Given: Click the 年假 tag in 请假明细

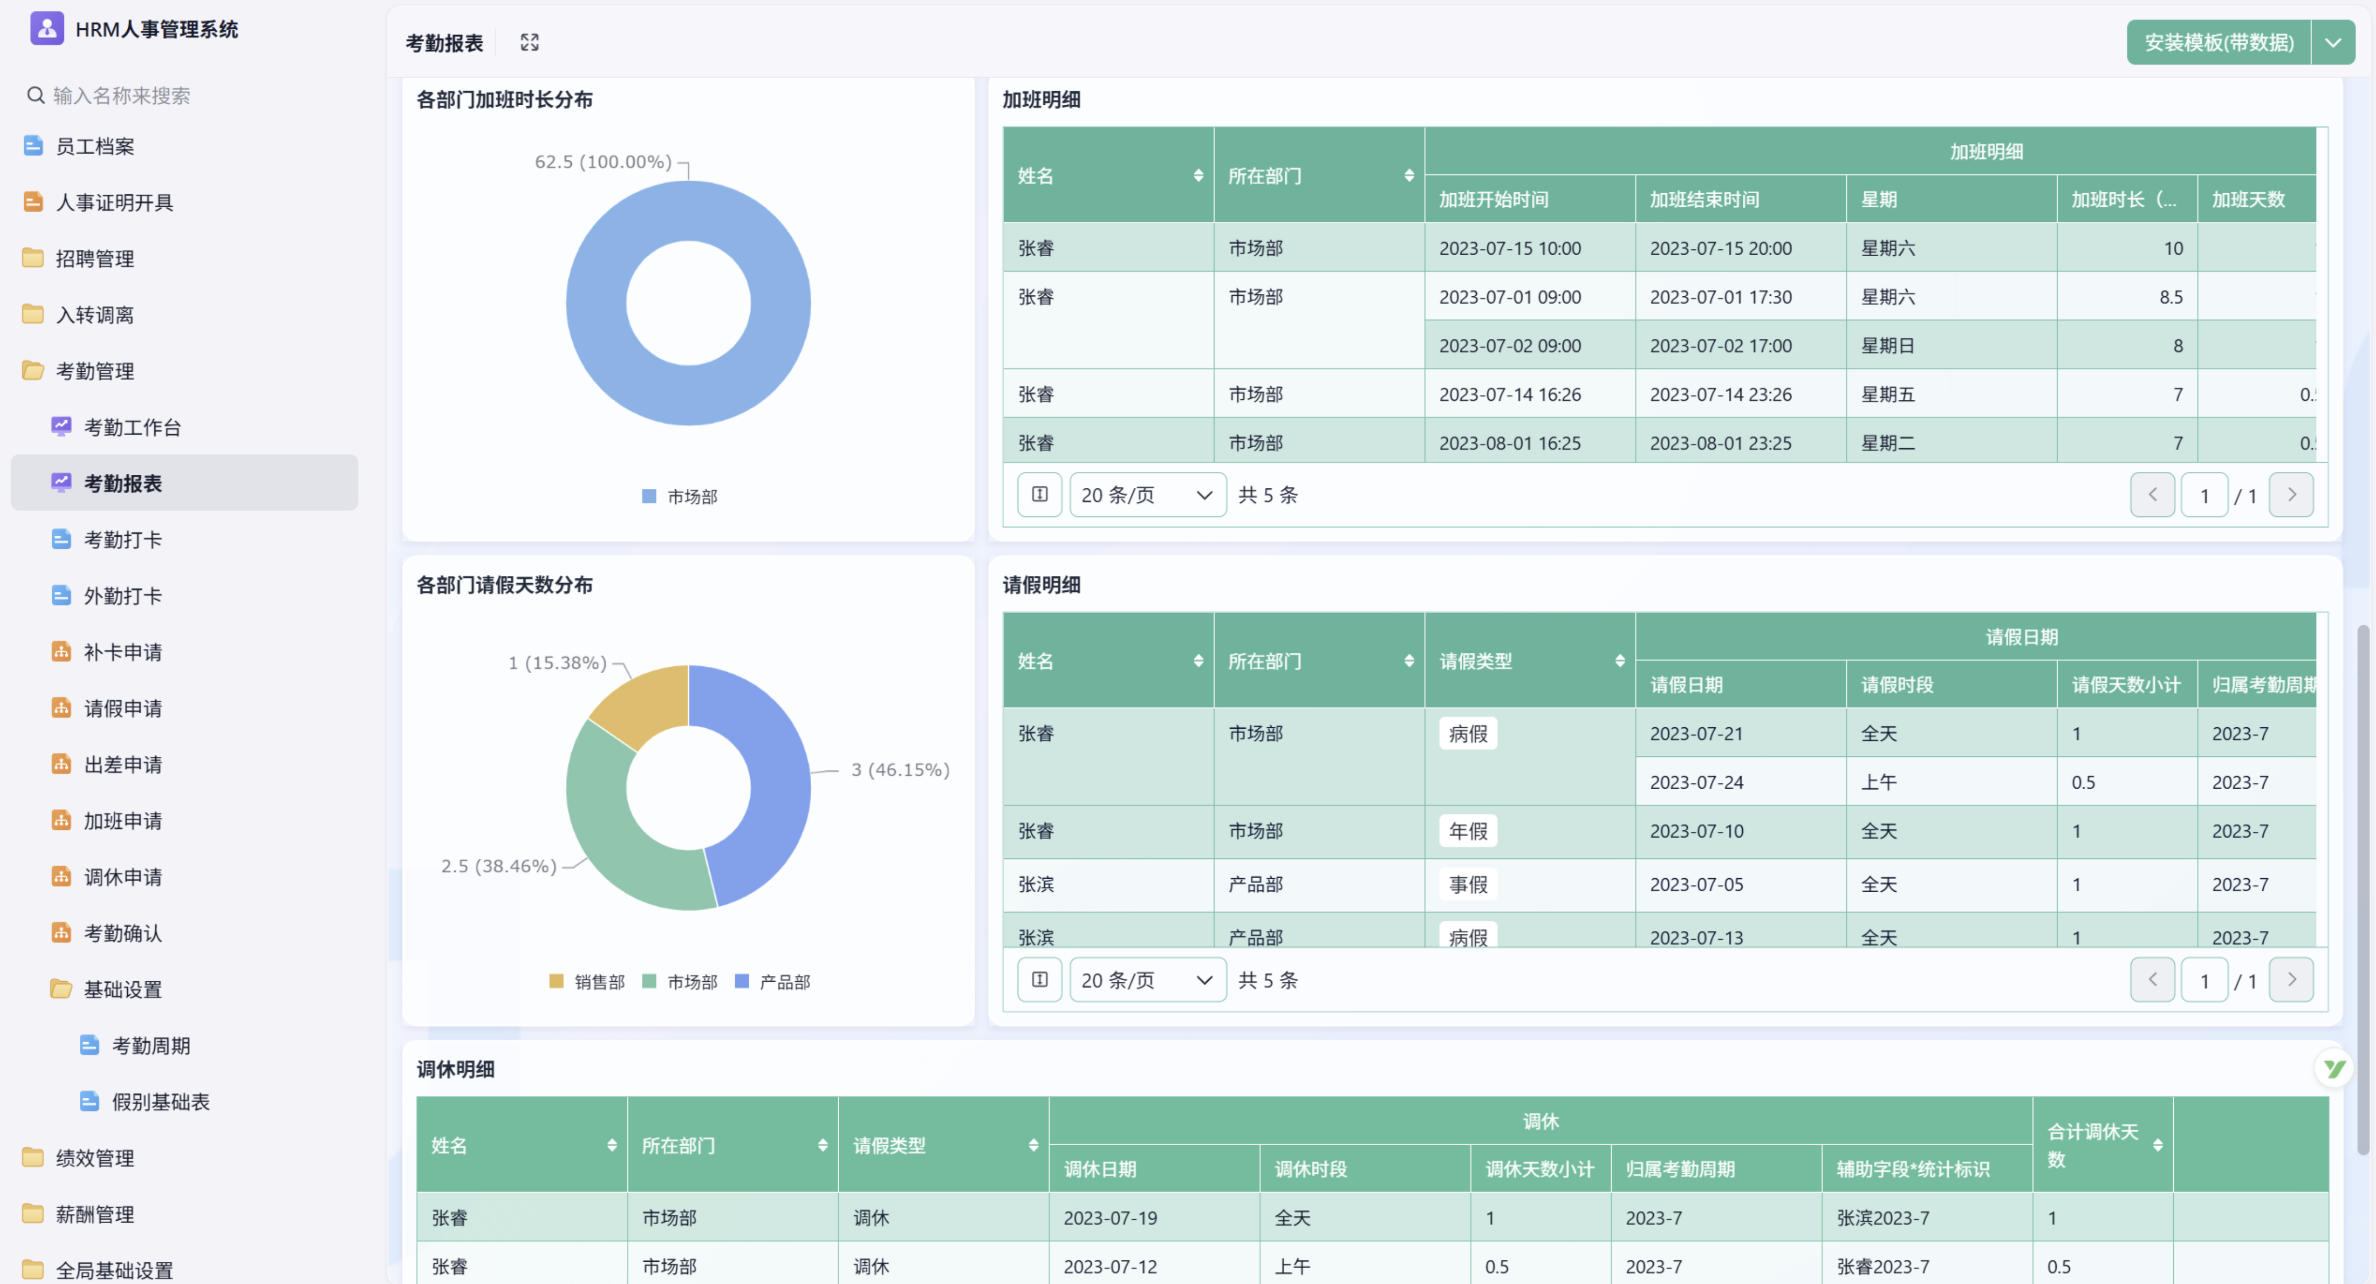Looking at the screenshot, I should pyautogui.click(x=1468, y=831).
